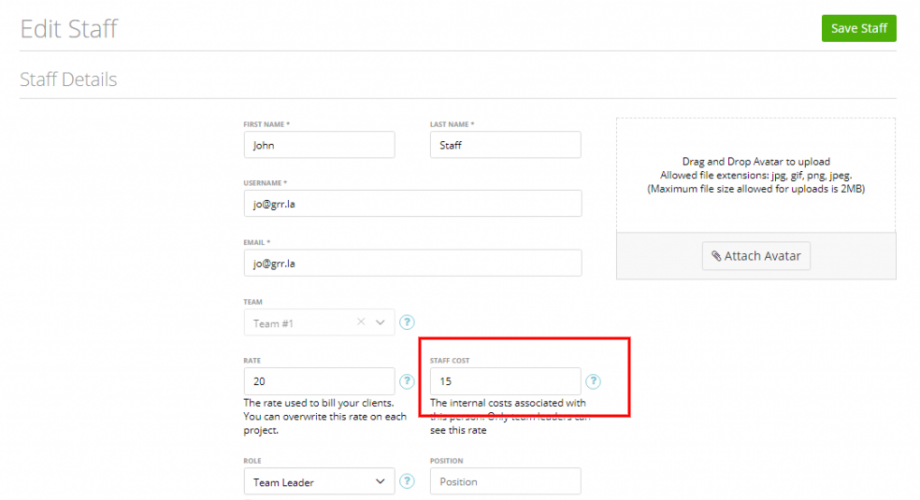This screenshot has height=500, width=920.
Task: Select the Email input field
Action: [x=412, y=263]
